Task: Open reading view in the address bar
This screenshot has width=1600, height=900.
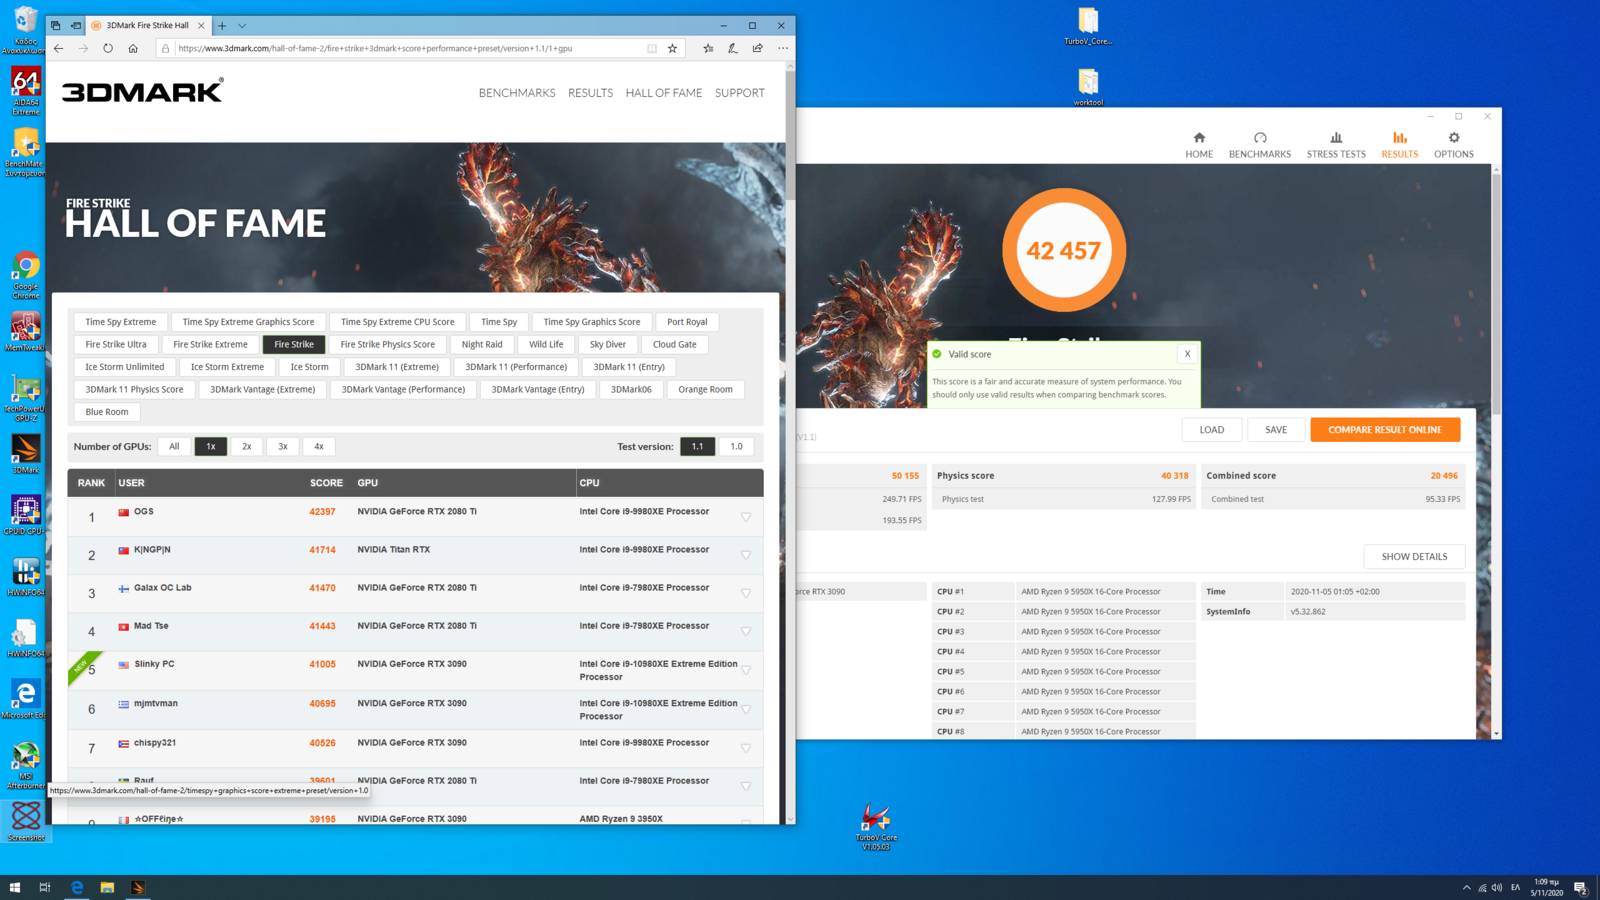Action: [652, 48]
